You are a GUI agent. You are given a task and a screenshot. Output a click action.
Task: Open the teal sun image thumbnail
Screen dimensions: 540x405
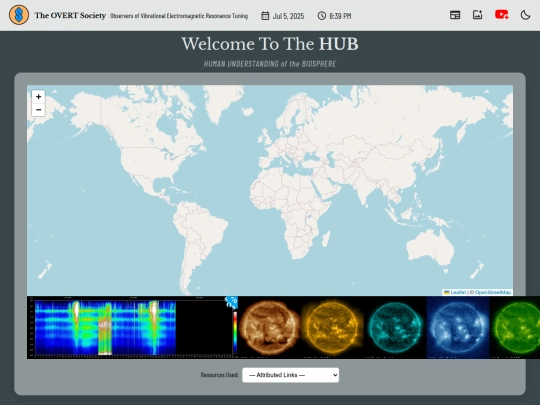pyautogui.click(x=395, y=327)
